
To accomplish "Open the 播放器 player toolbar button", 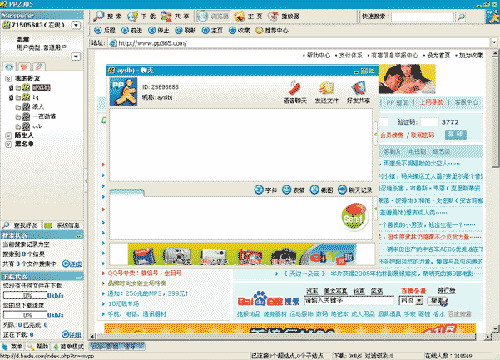I will tap(285, 16).
